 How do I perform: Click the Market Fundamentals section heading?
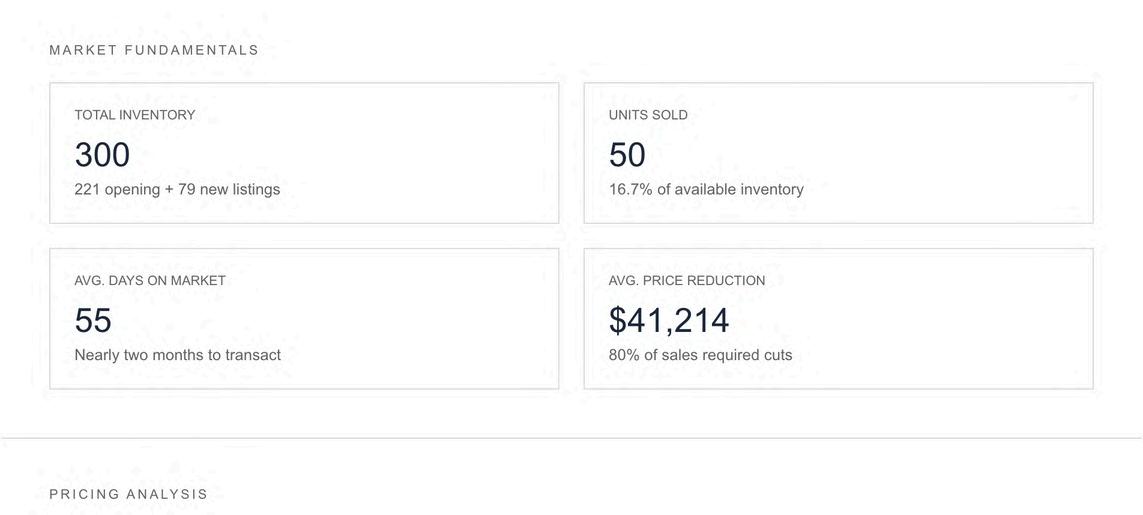(x=154, y=50)
